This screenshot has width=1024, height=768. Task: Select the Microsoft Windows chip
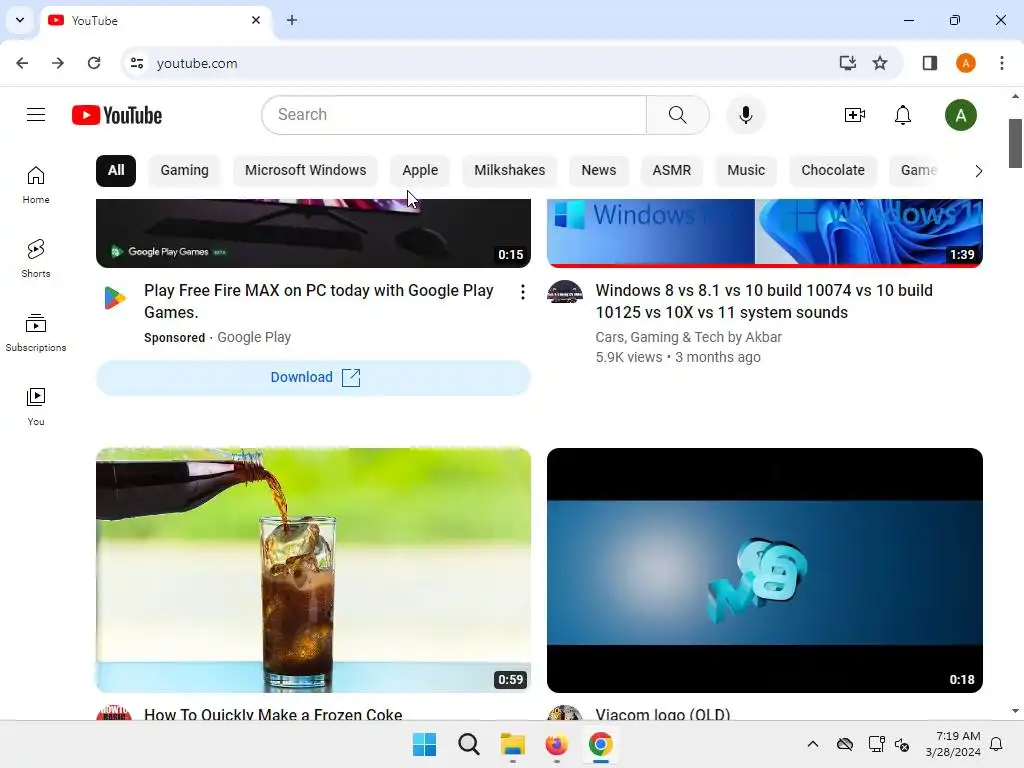(x=306, y=170)
